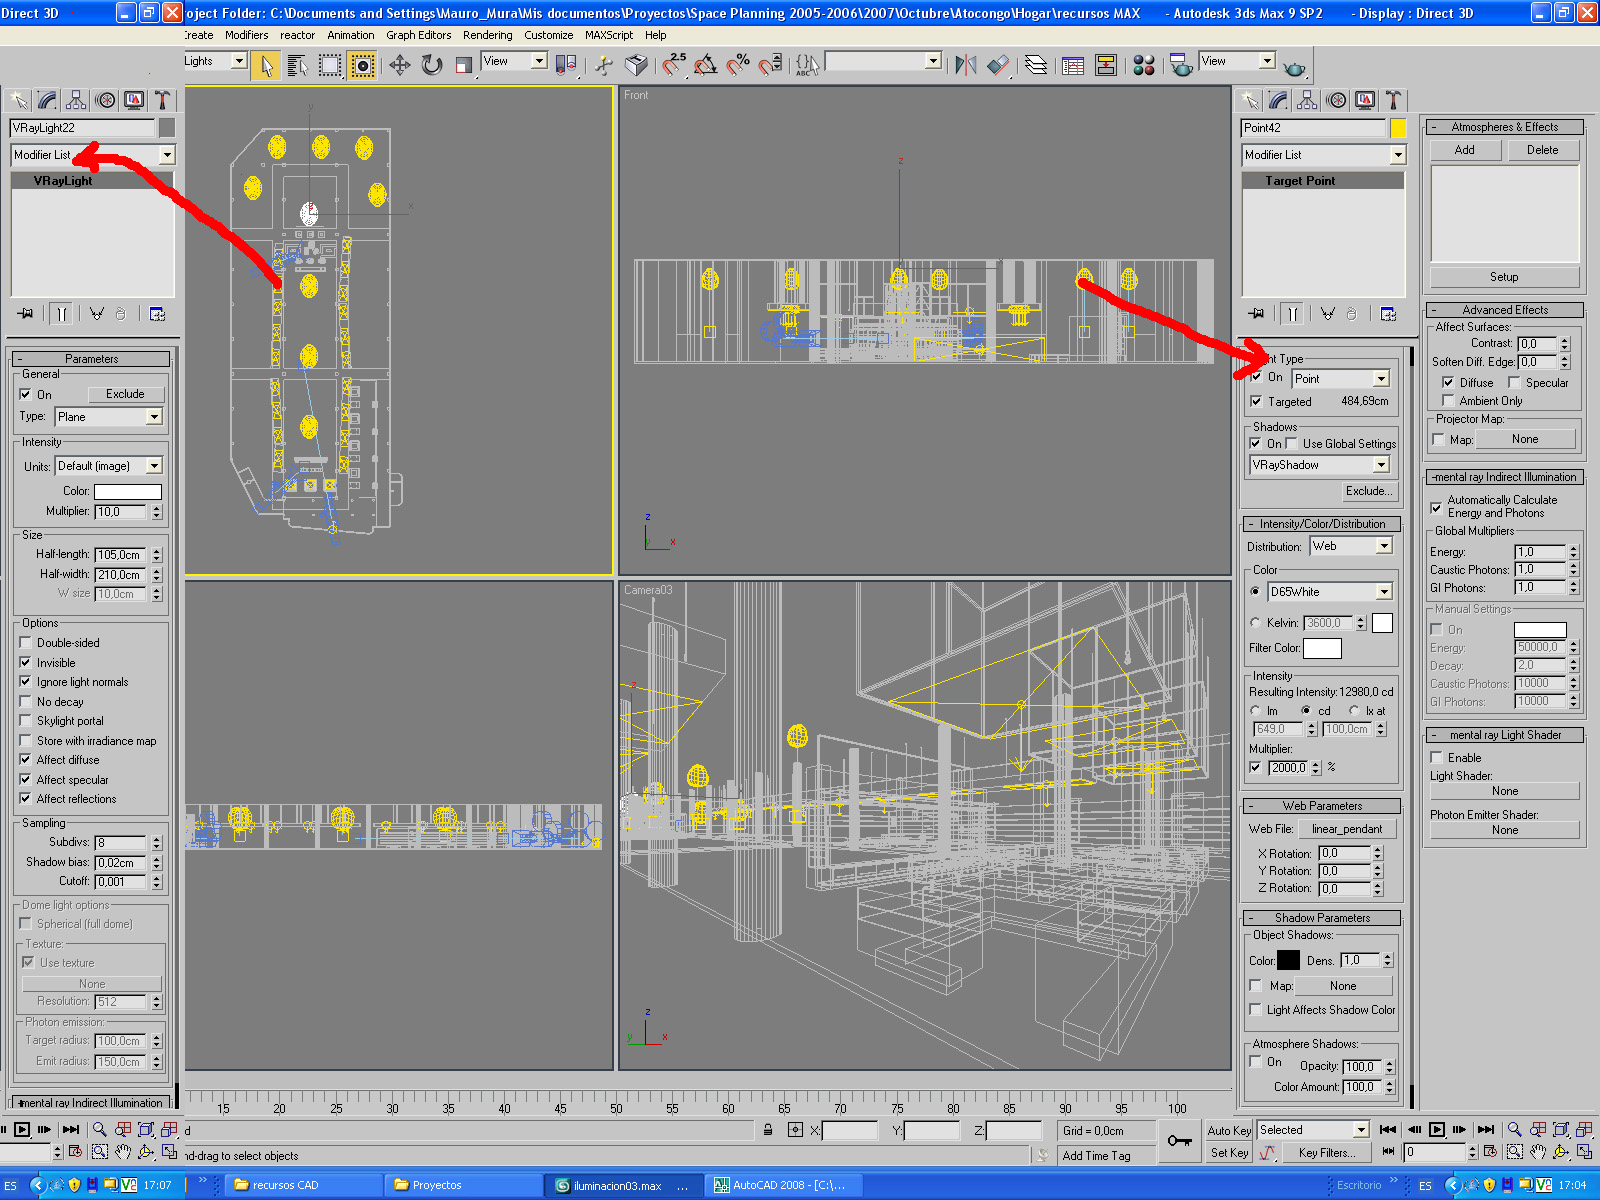This screenshot has width=1600, height=1200.
Task: Enable the Specular checkbox under Affect Surfaces
Action: coord(1515,383)
